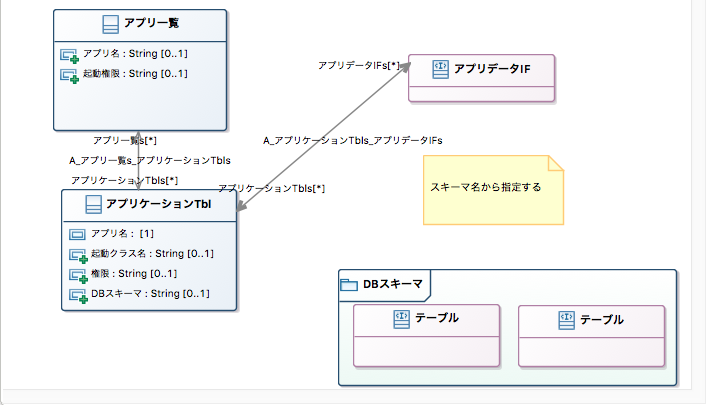Select the DBスキーマ package tab label
This screenshot has height=405, width=706.
393,284
